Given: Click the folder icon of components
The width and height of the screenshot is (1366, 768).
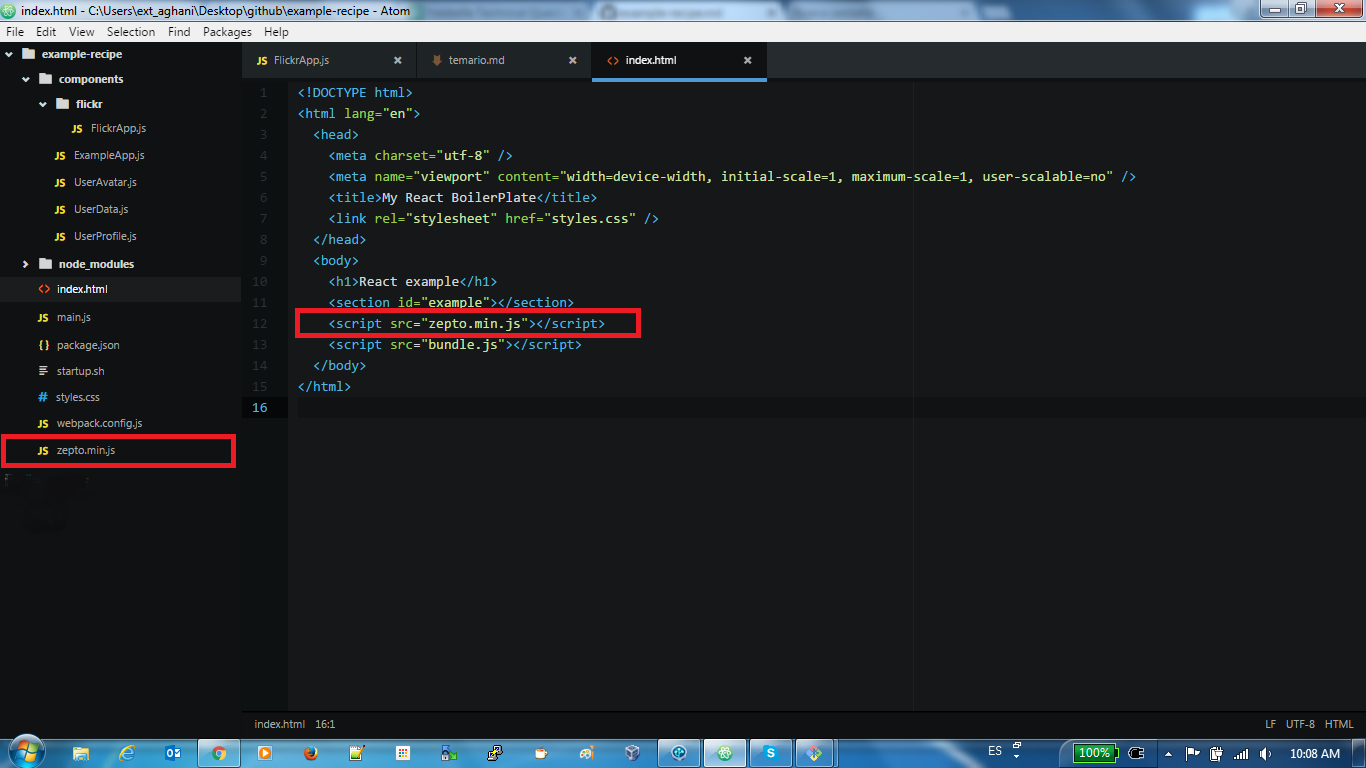Looking at the screenshot, I should tap(45, 79).
